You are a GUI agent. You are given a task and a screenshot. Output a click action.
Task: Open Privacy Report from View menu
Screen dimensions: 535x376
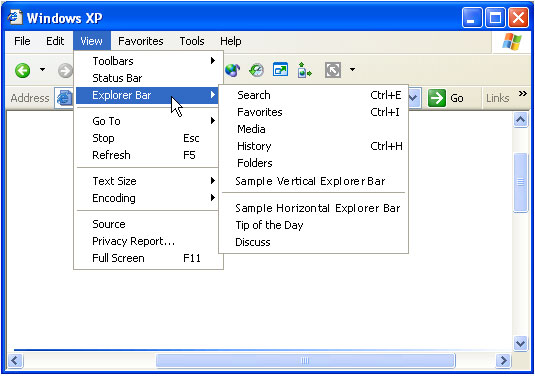pyautogui.click(x=146, y=241)
